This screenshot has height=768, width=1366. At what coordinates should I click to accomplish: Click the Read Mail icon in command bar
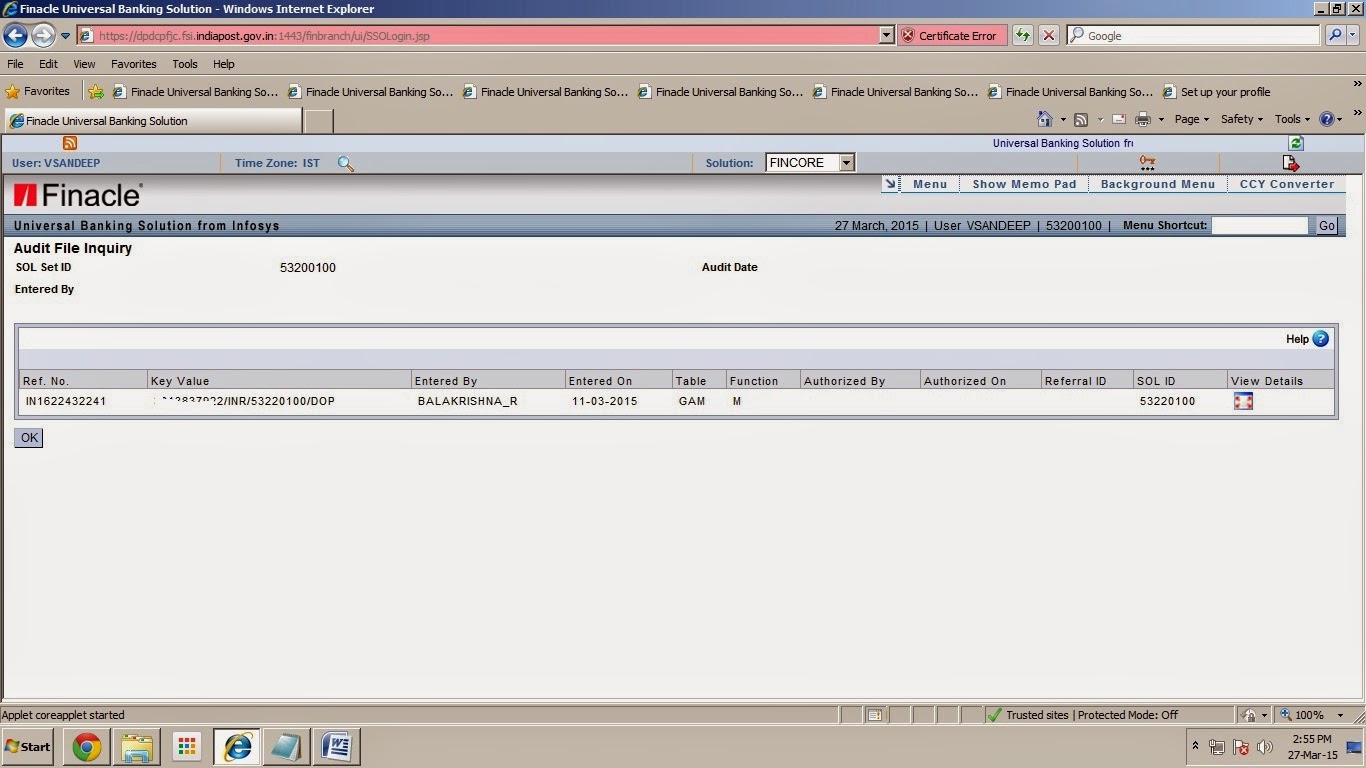coord(1119,119)
